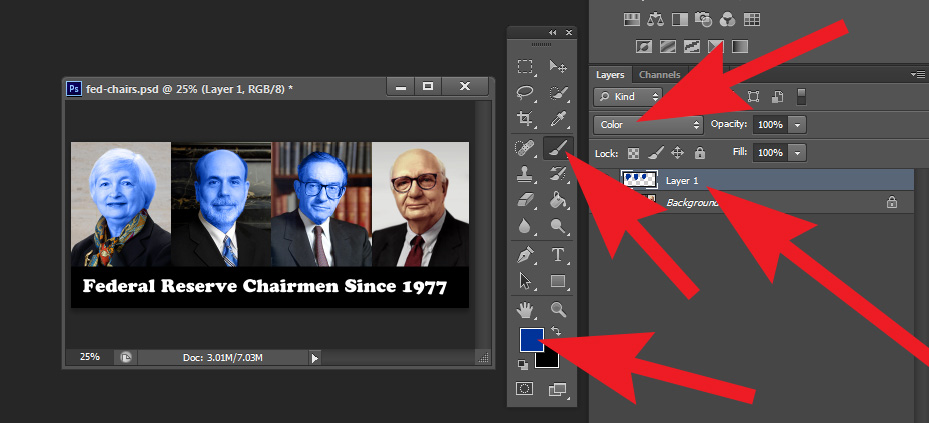The width and height of the screenshot is (929, 423).
Task: Select the History Brush tool
Action: [558, 174]
